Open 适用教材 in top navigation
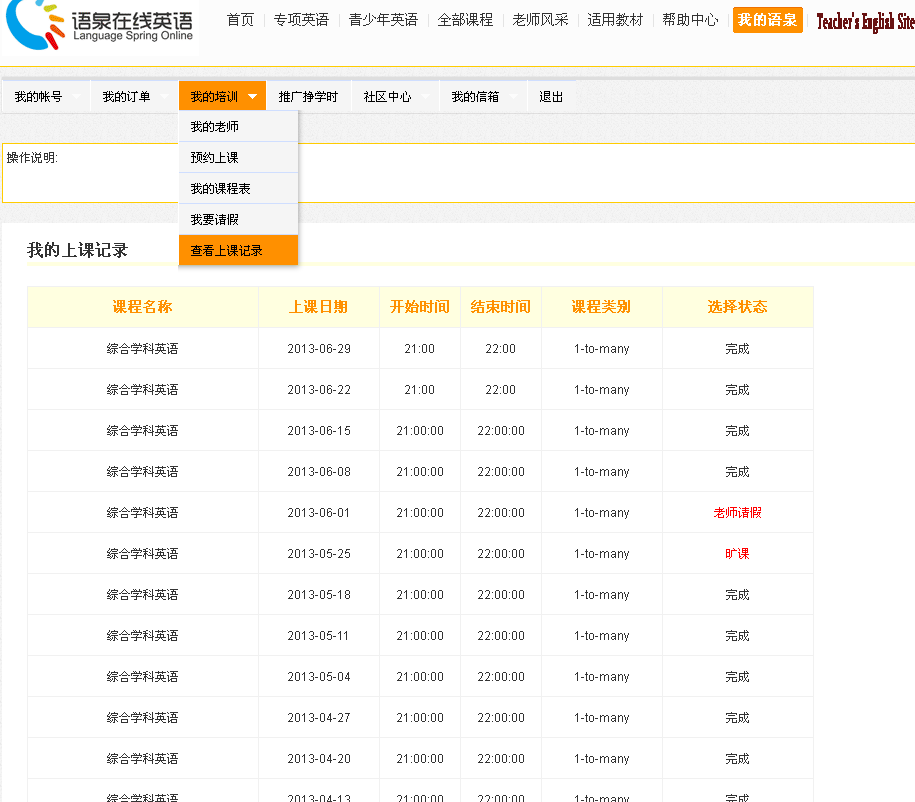This screenshot has height=802, width=915. click(615, 20)
